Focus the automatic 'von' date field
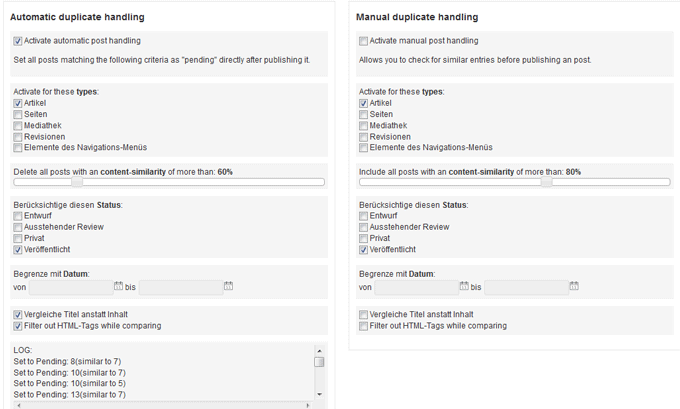The width and height of the screenshot is (680, 409). pos(71,287)
